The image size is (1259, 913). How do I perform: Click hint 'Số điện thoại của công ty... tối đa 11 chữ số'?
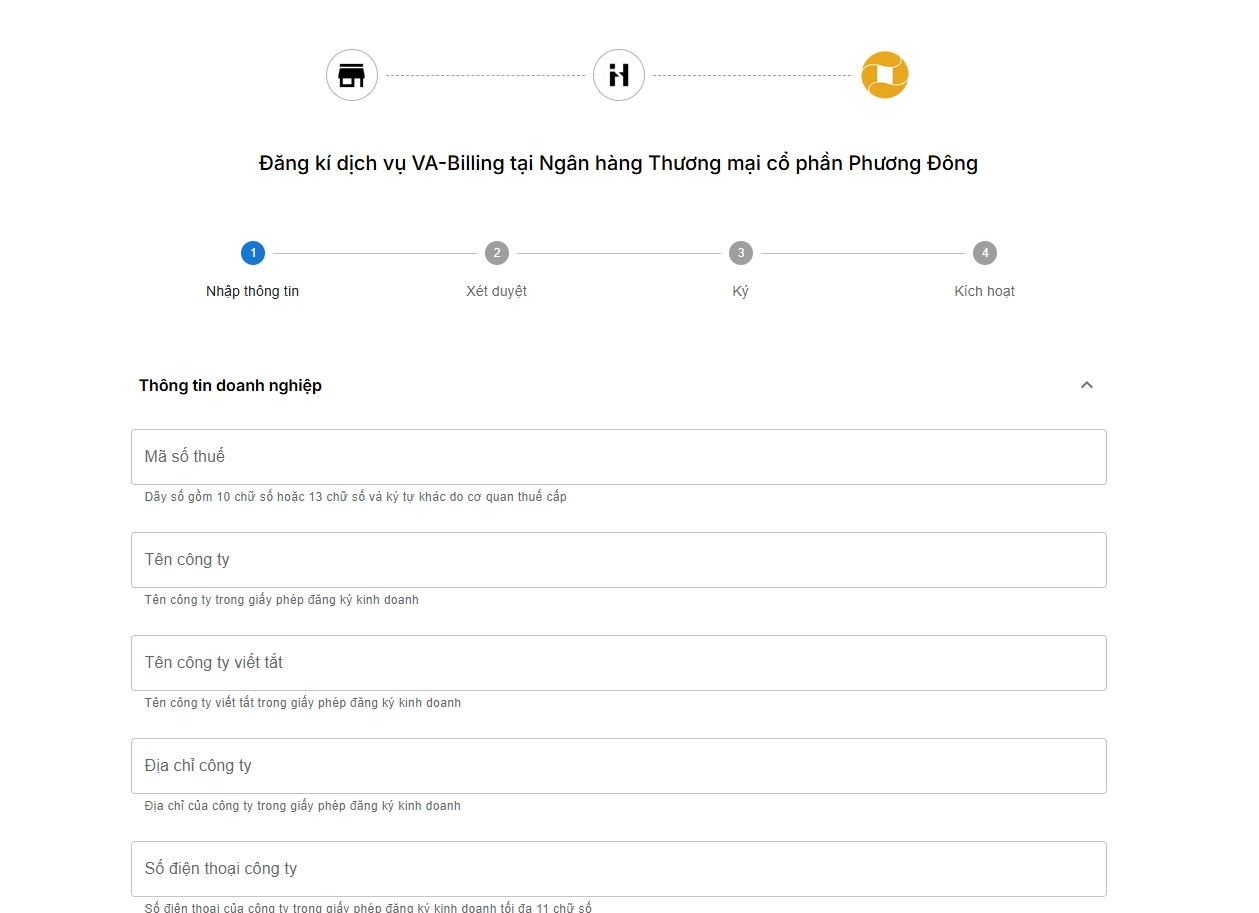pyautogui.click(x=368, y=908)
